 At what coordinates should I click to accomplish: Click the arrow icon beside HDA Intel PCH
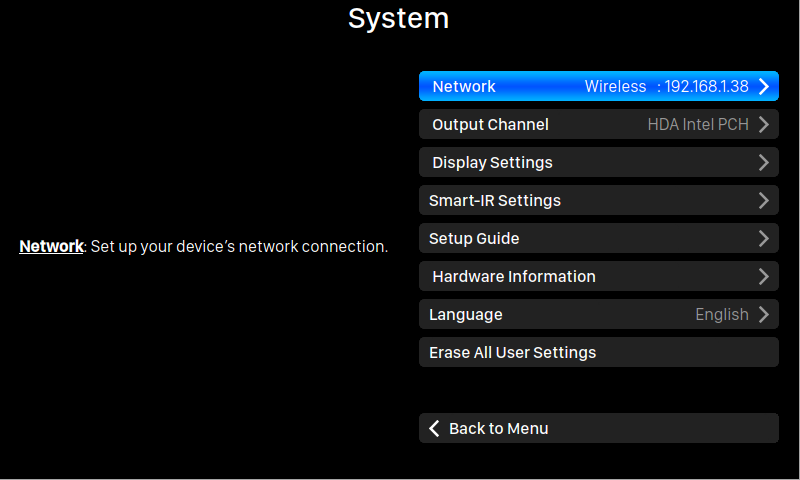tap(764, 124)
